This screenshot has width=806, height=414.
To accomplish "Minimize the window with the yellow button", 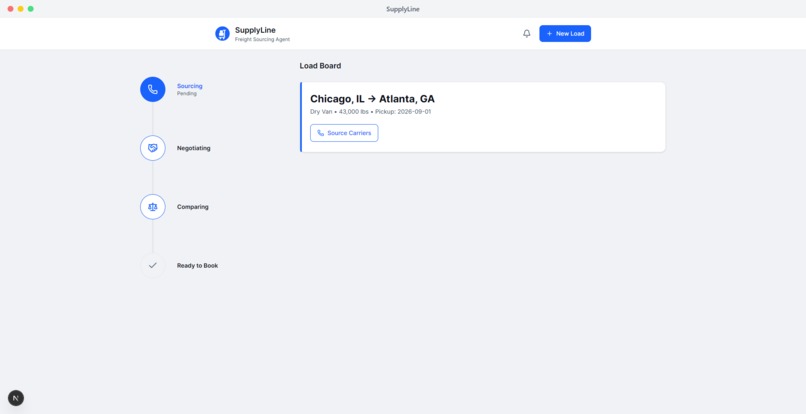I will (21, 9).
